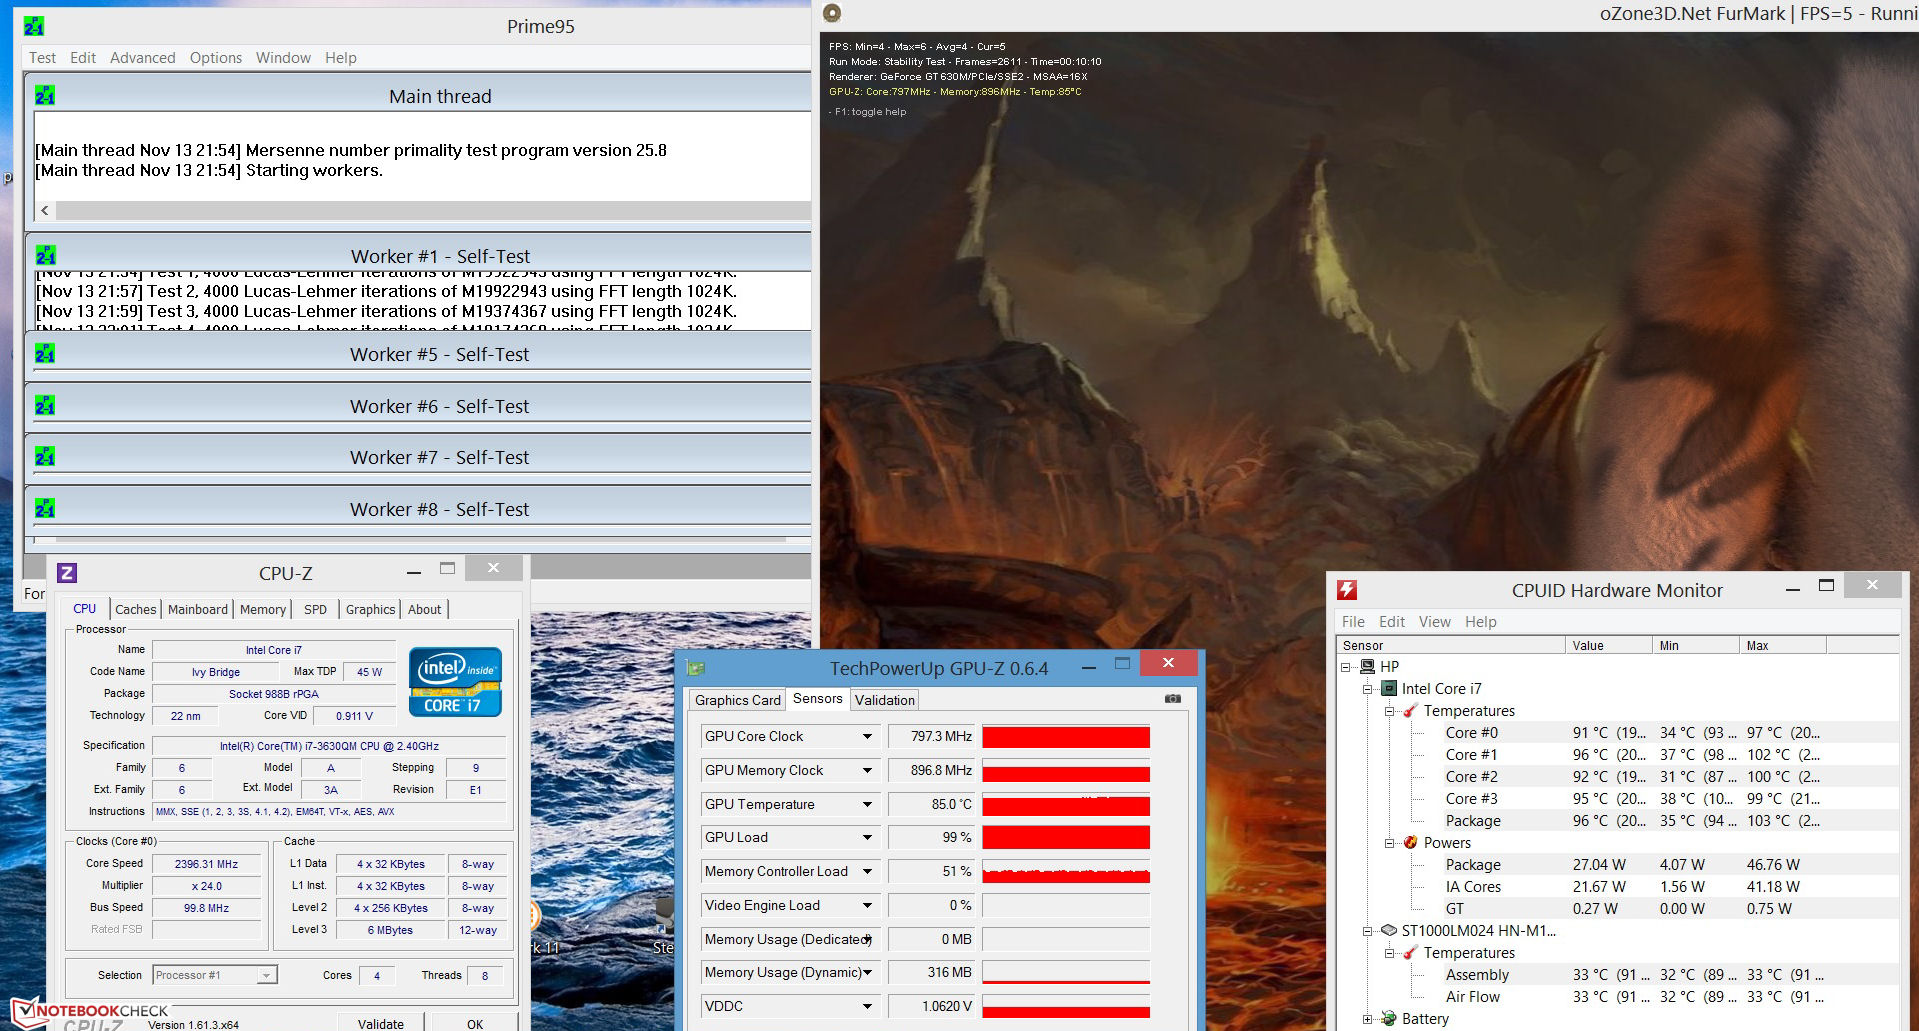Click the Sensor column header in Hardware Monitor
The width and height of the screenshot is (1919, 1031).
tap(1451, 646)
